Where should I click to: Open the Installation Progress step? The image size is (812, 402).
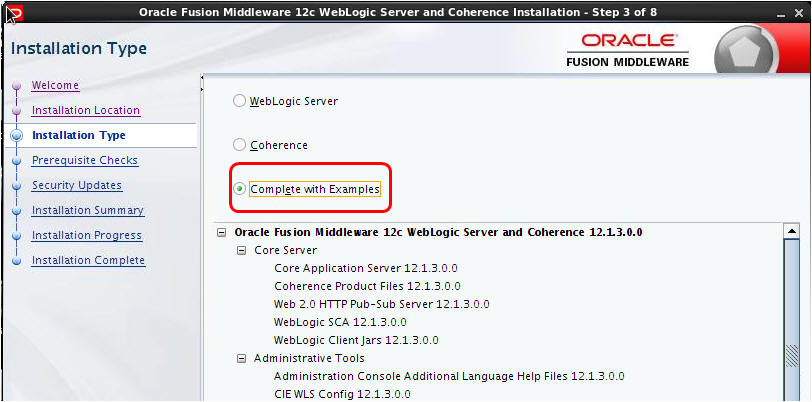point(87,235)
